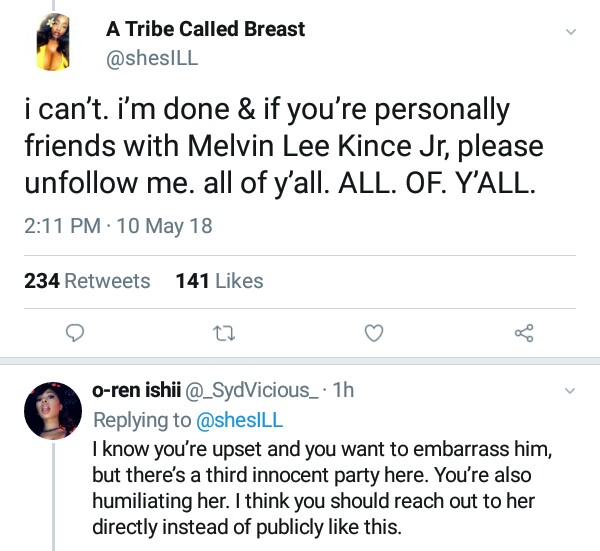Open the main tweet text about Melvin Lee Kince Jr
The image size is (600, 551).
pyautogui.click(x=283, y=146)
